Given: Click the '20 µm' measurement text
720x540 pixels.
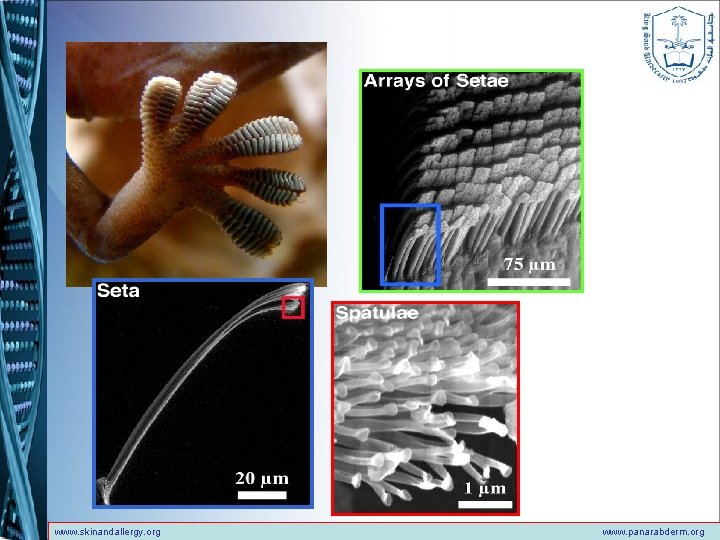Looking at the screenshot, I should [262, 478].
